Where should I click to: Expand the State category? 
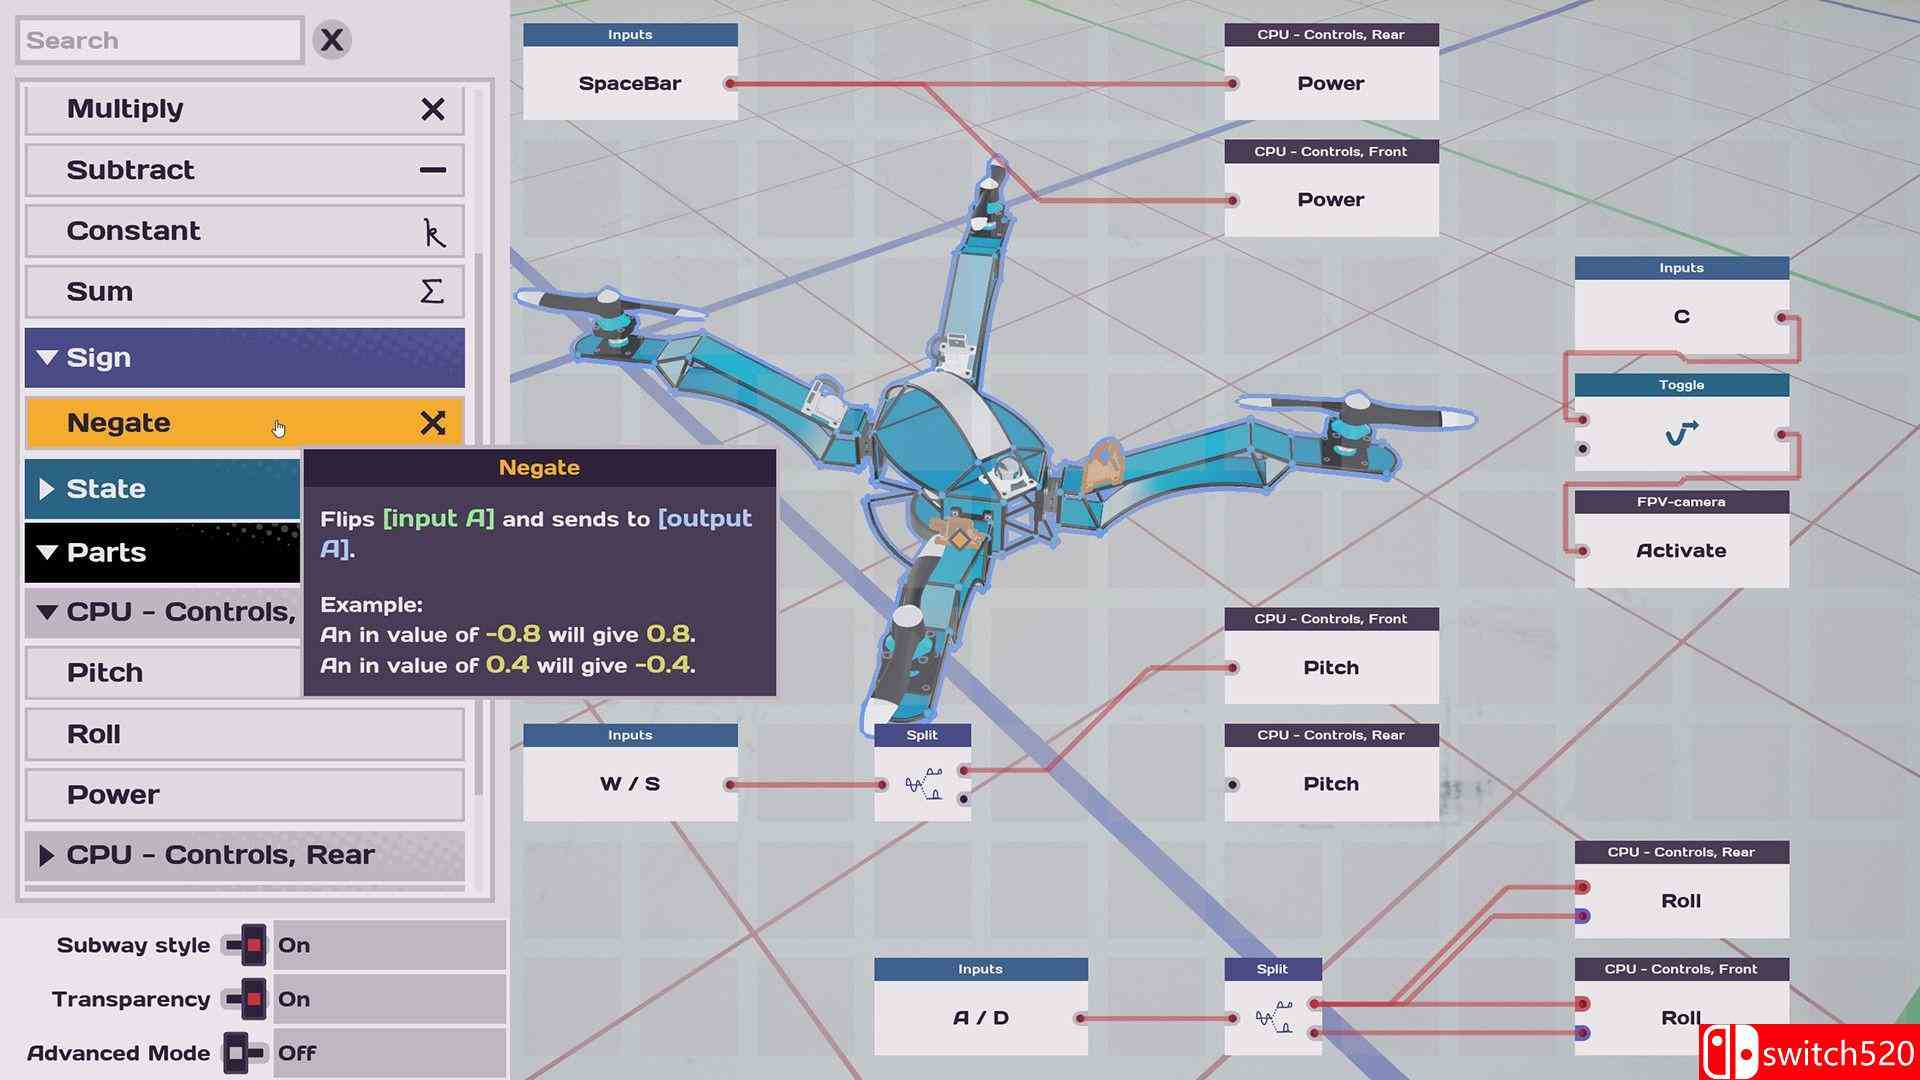tap(46, 489)
